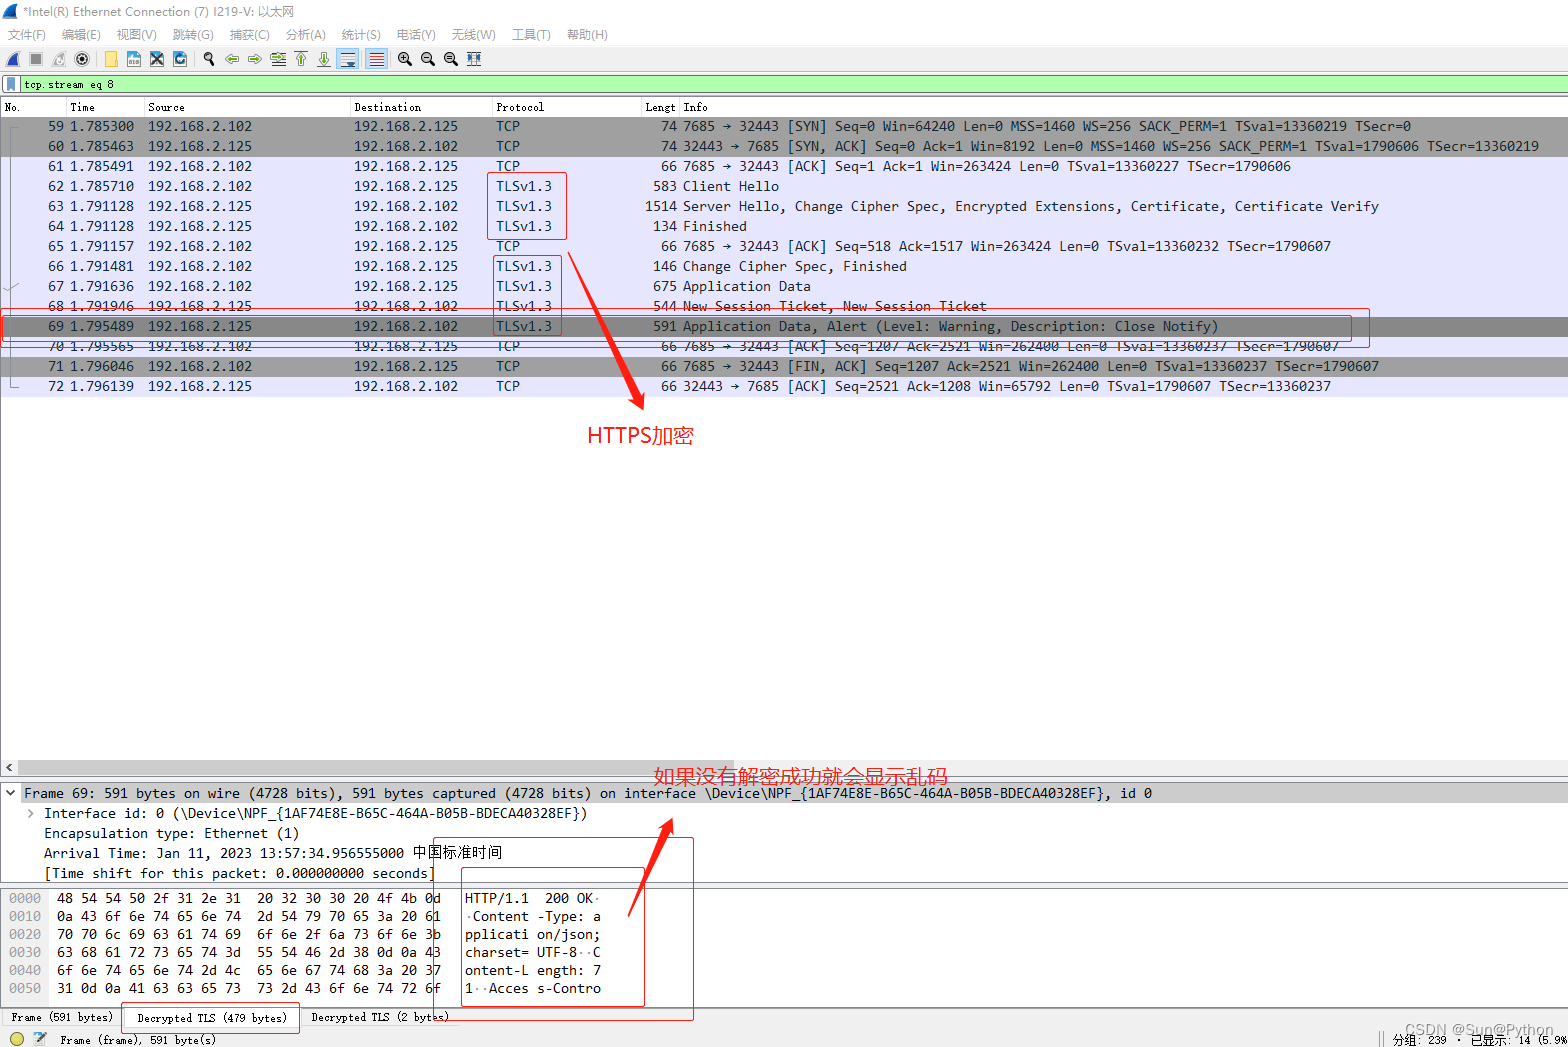Click the find packet magnifier icon

pos(209,59)
